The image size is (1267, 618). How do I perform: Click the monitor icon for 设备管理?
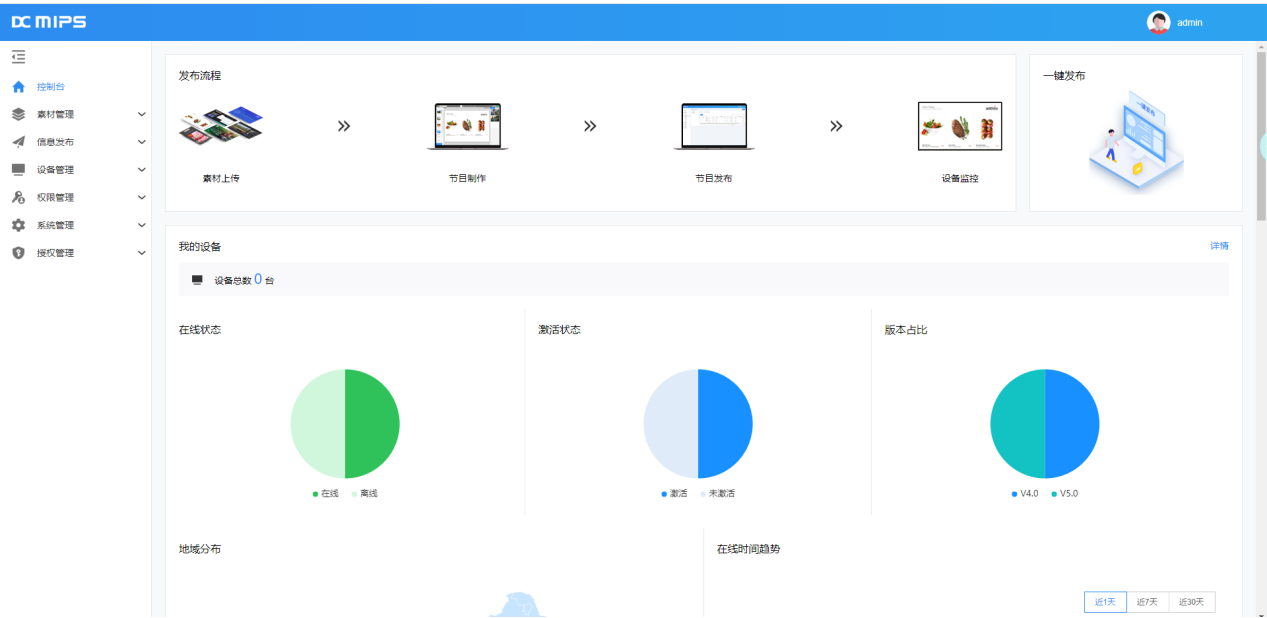[18, 170]
